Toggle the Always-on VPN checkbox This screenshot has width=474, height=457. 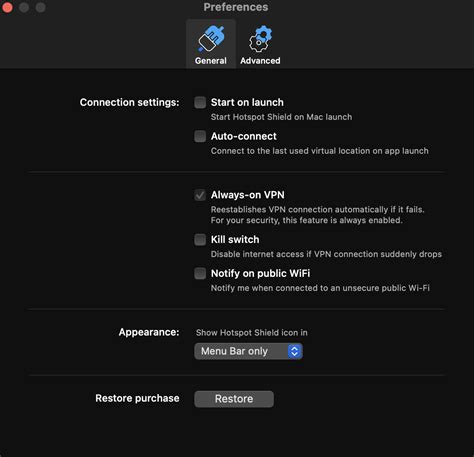coord(200,195)
